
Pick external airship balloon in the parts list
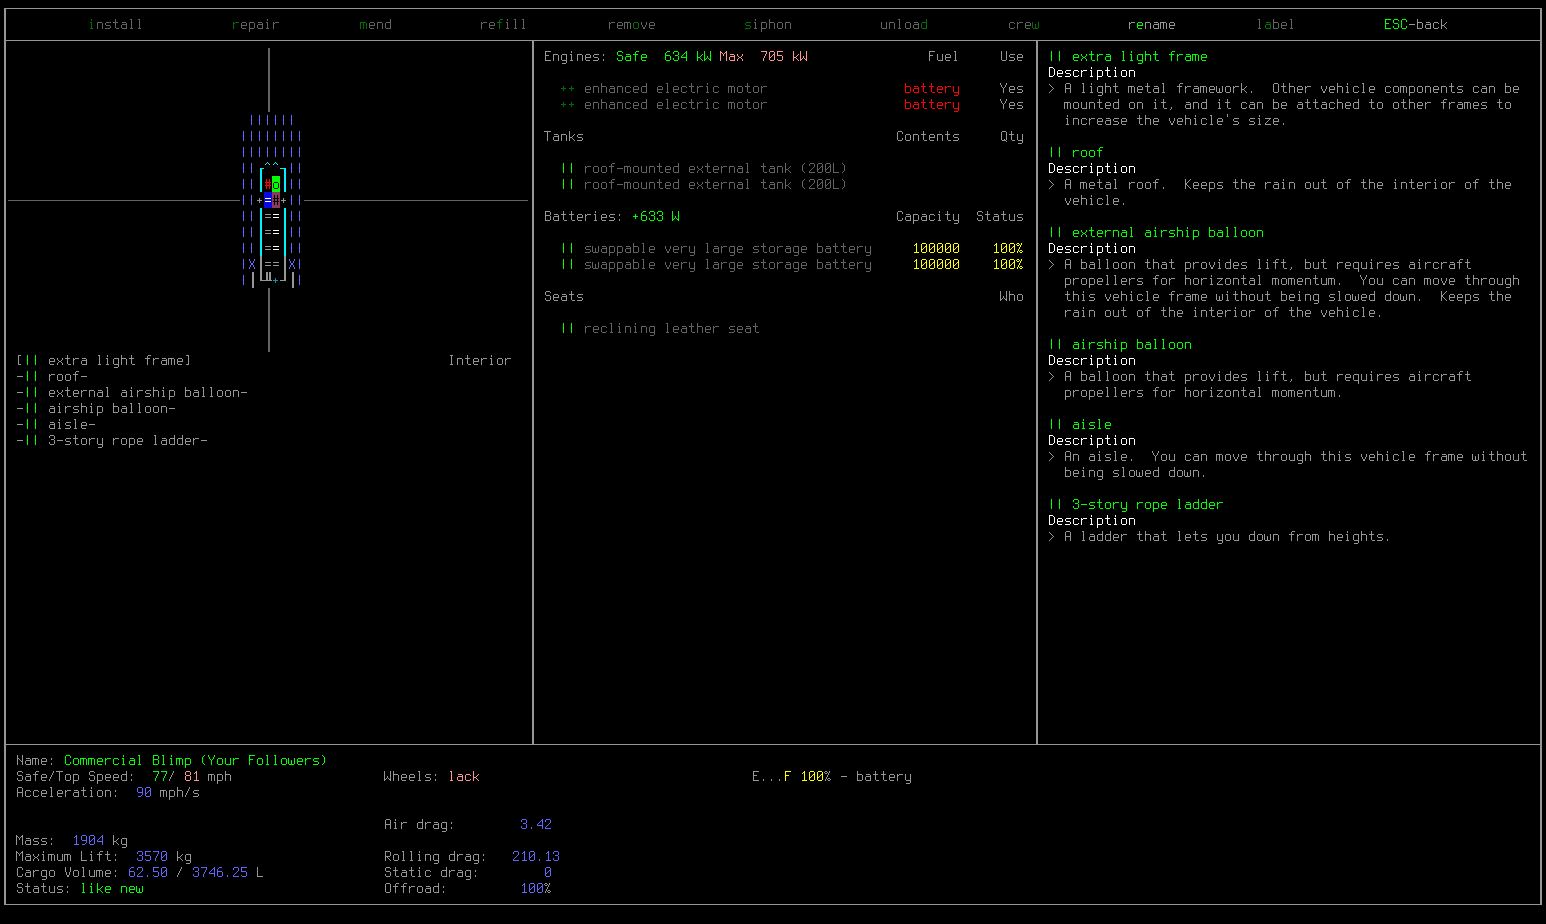(132, 392)
